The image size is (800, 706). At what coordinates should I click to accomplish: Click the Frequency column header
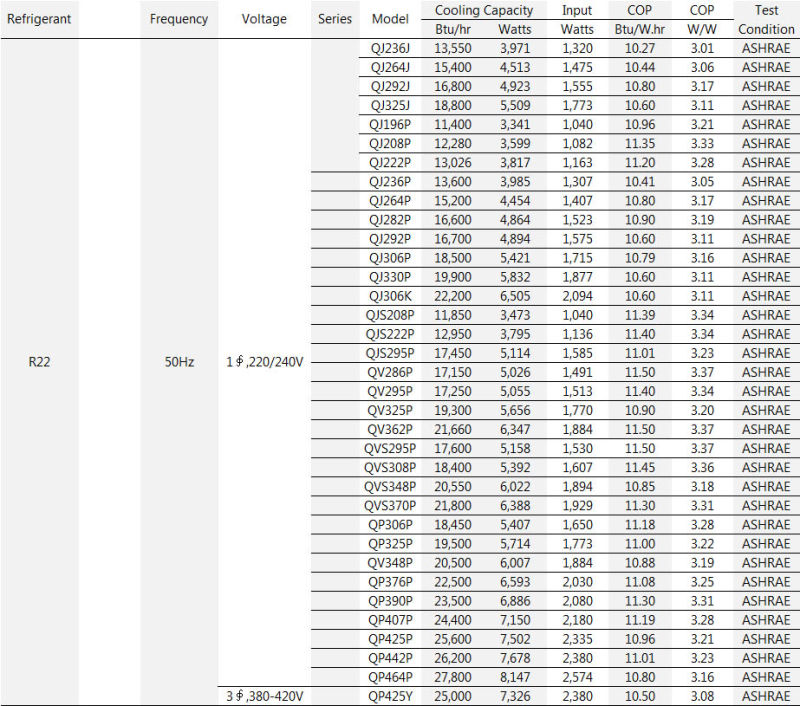179,19
